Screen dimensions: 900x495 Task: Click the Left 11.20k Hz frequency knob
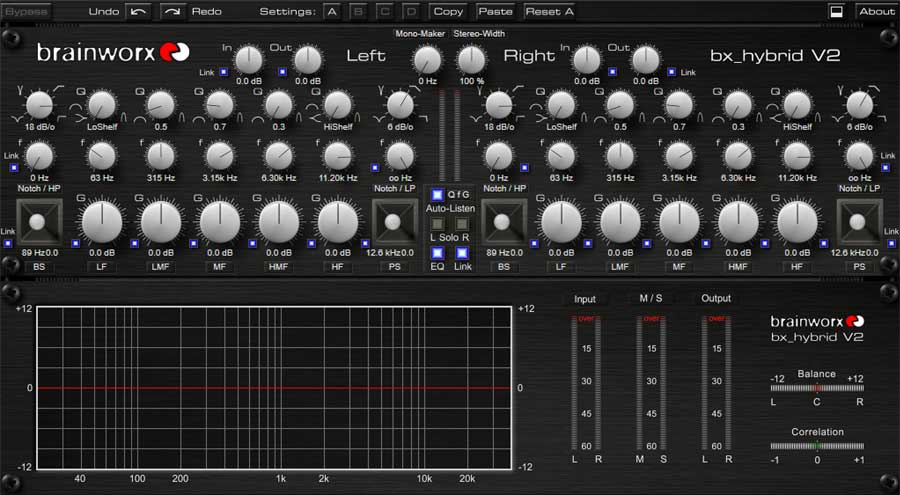(x=338, y=156)
